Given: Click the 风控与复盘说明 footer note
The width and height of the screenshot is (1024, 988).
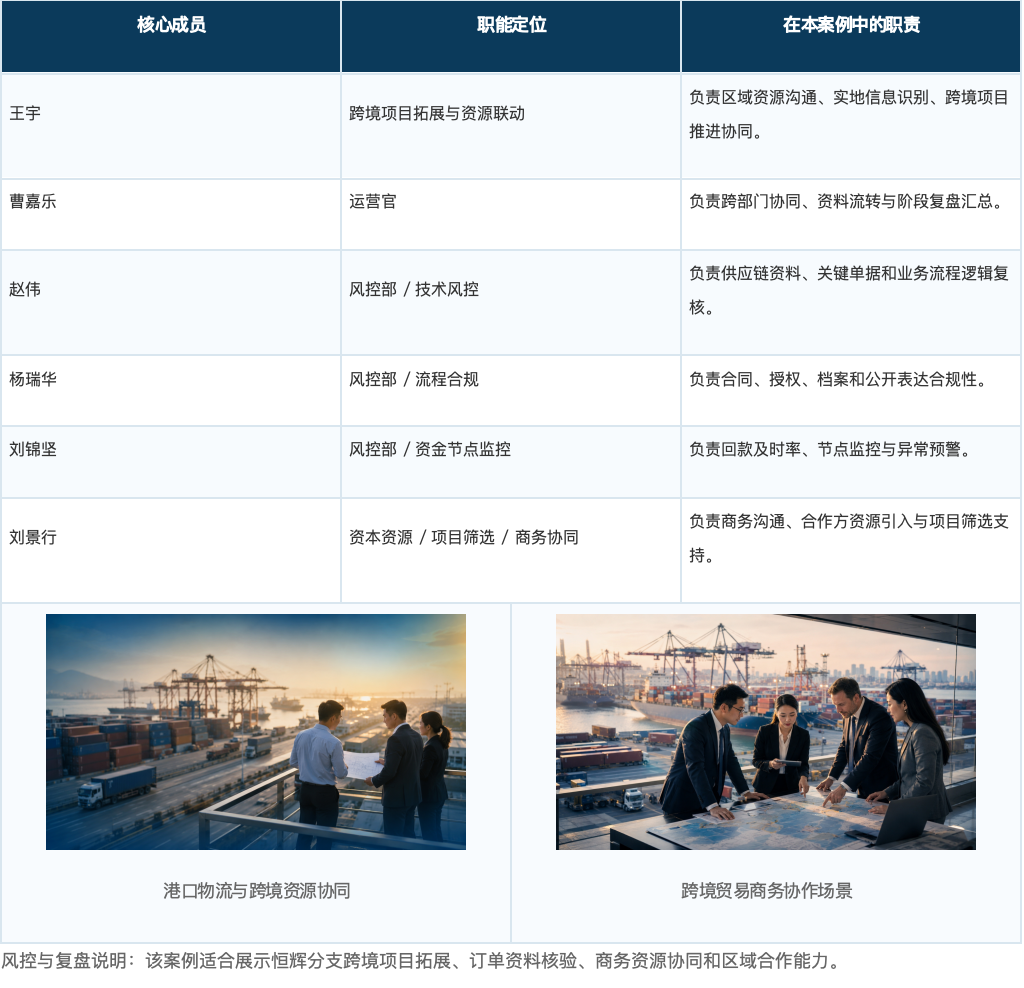Looking at the screenshot, I should (x=422, y=961).
